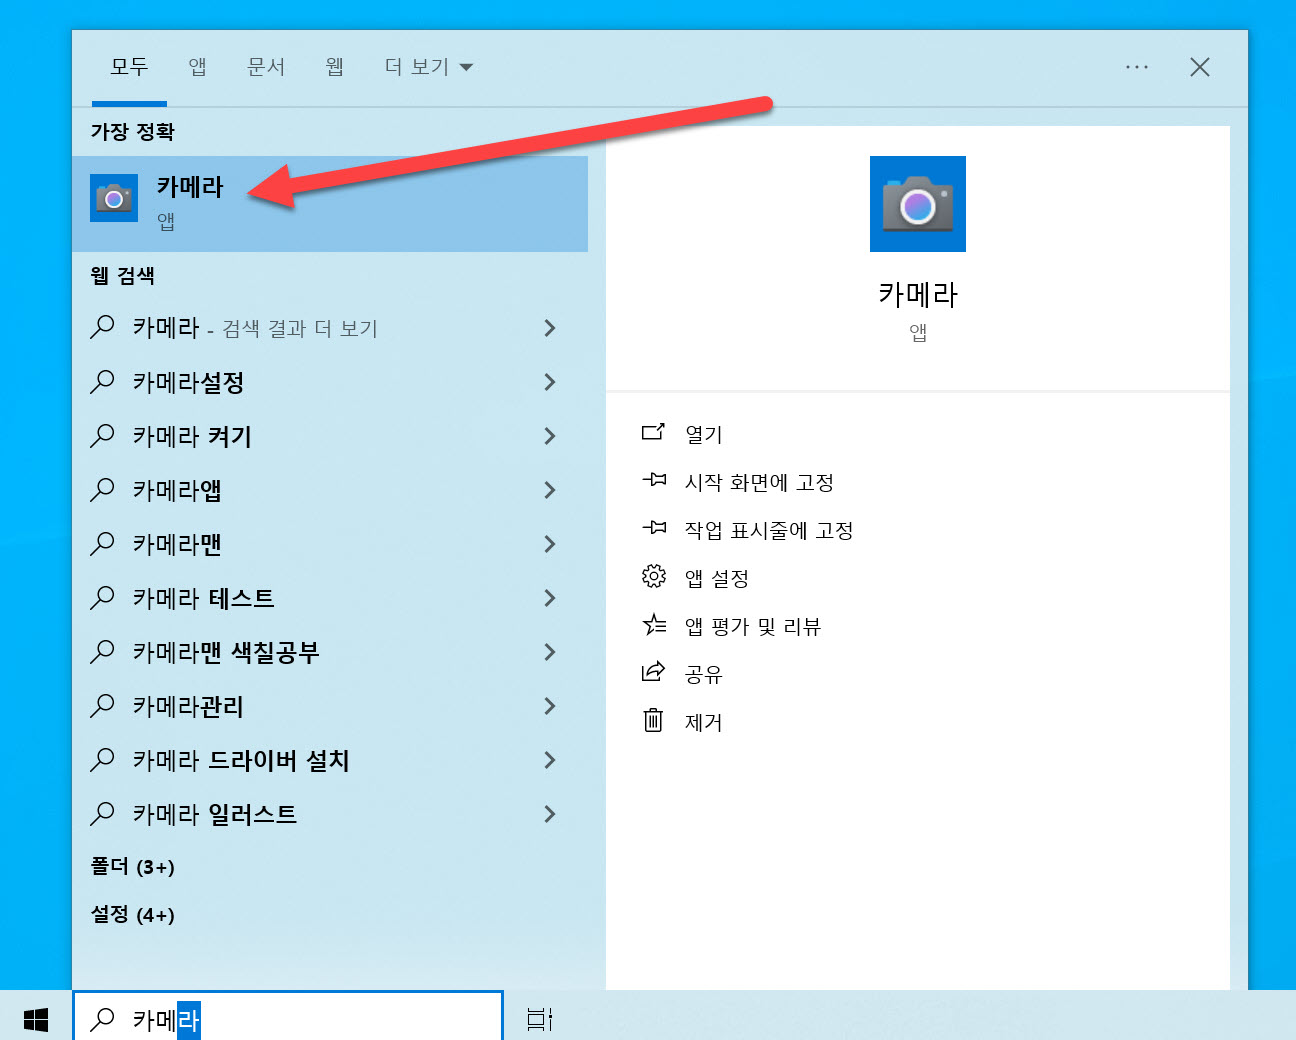Expand the 카메라맨 suggestion chevron
This screenshot has width=1296, height=1040.
click(x=549, y=544)
